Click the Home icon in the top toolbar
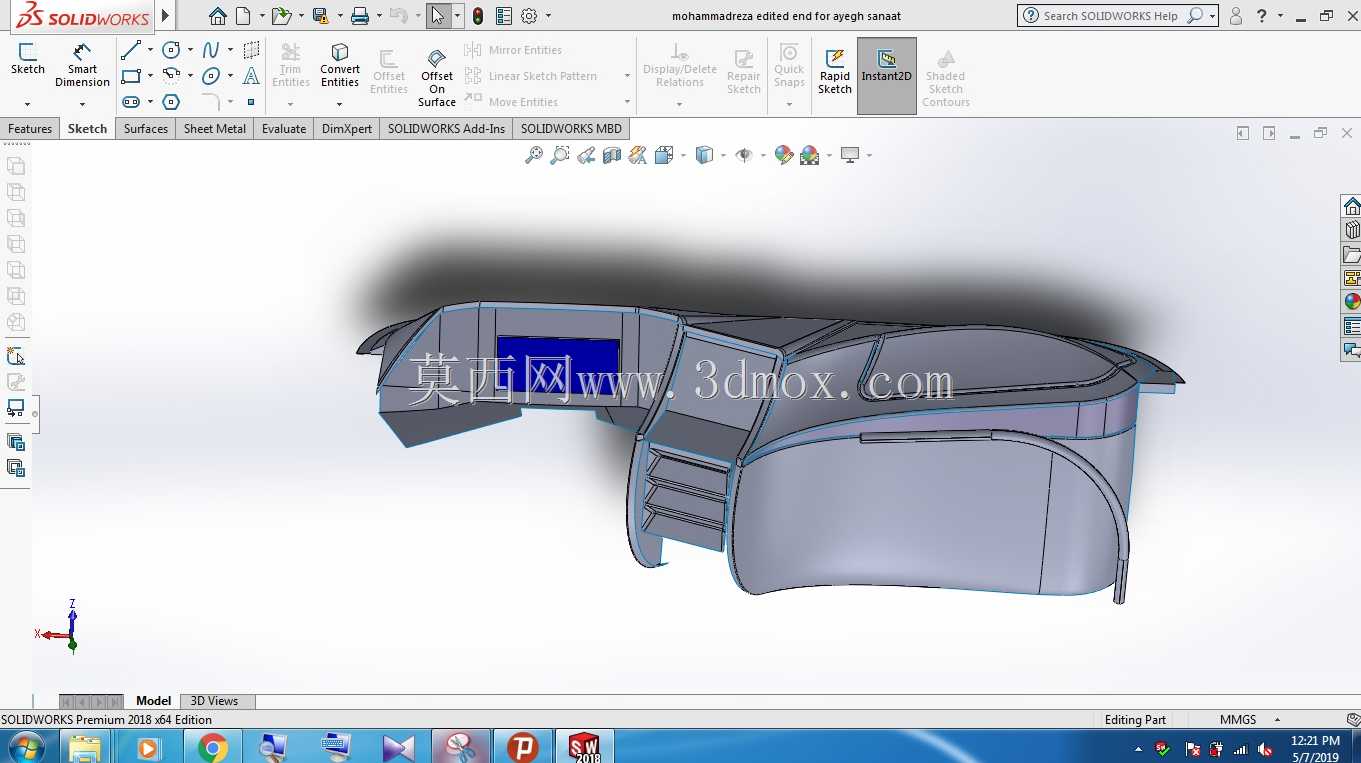 pyautogui.click(x=218, y=16)
